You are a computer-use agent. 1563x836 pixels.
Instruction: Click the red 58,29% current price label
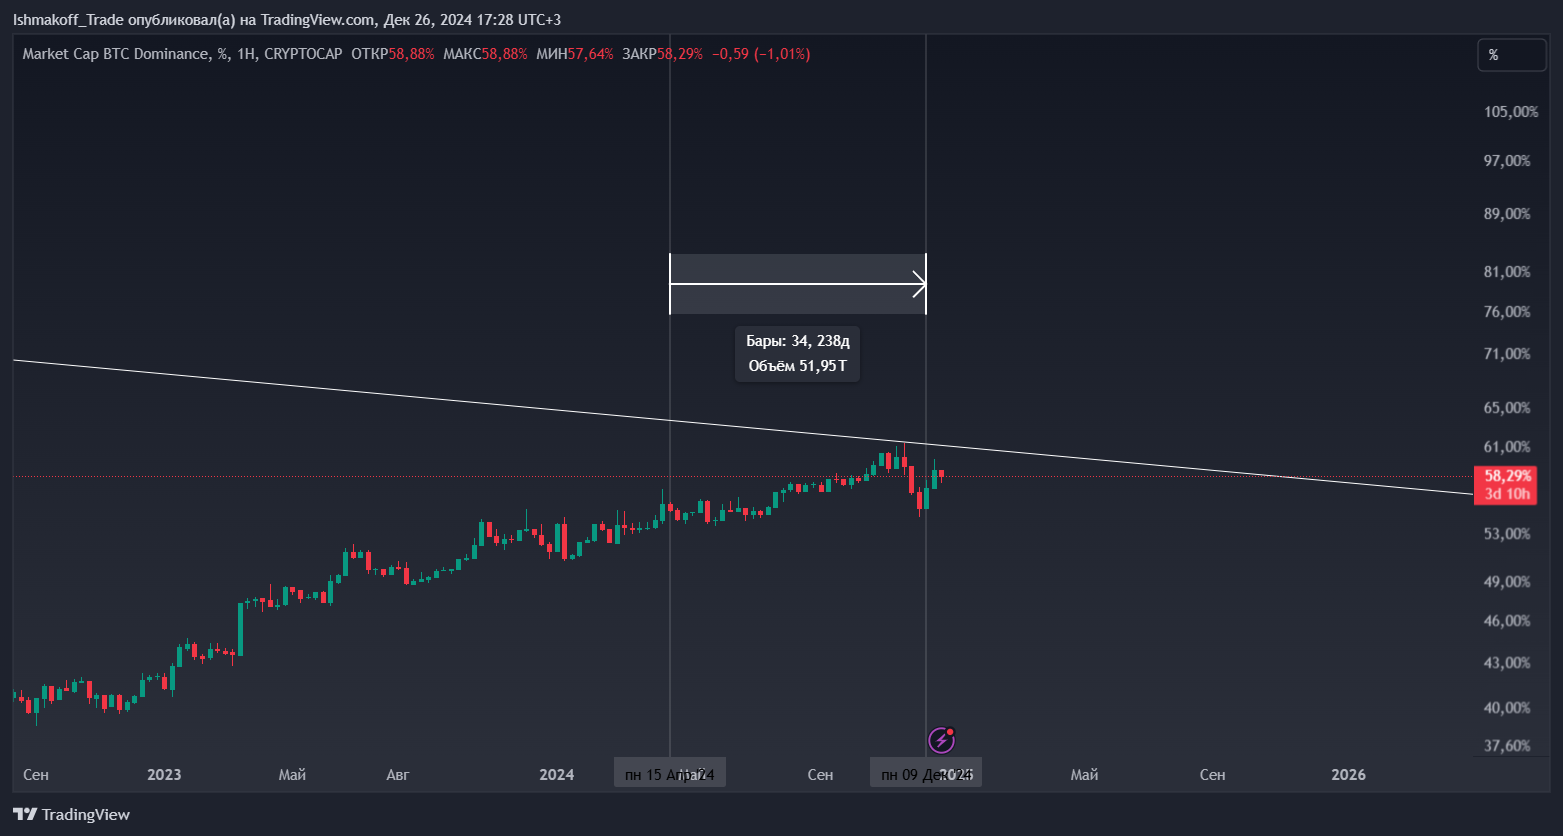pyautogui.click(x=1506, y=476)
